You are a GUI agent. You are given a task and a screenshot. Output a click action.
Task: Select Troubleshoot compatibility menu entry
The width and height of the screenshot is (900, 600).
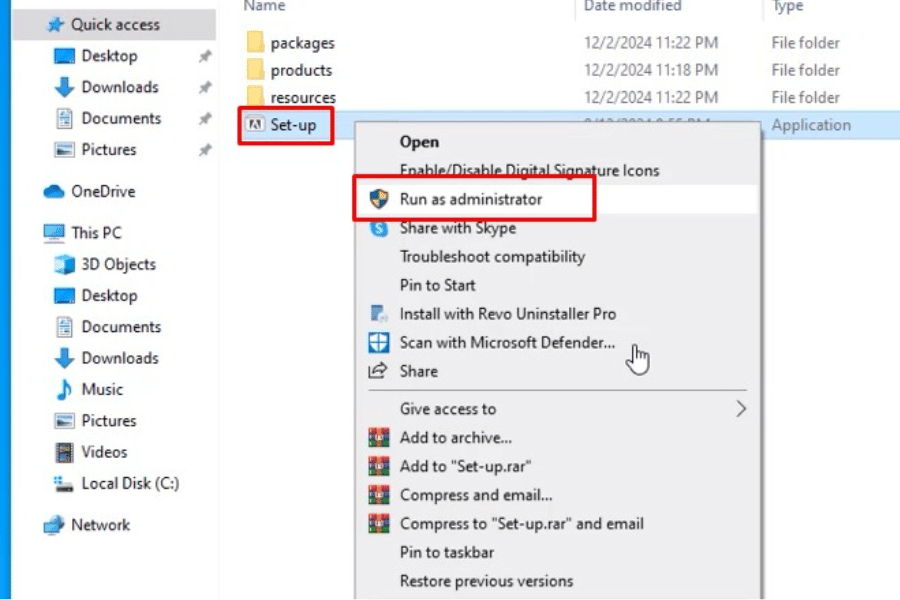[492, 257]
